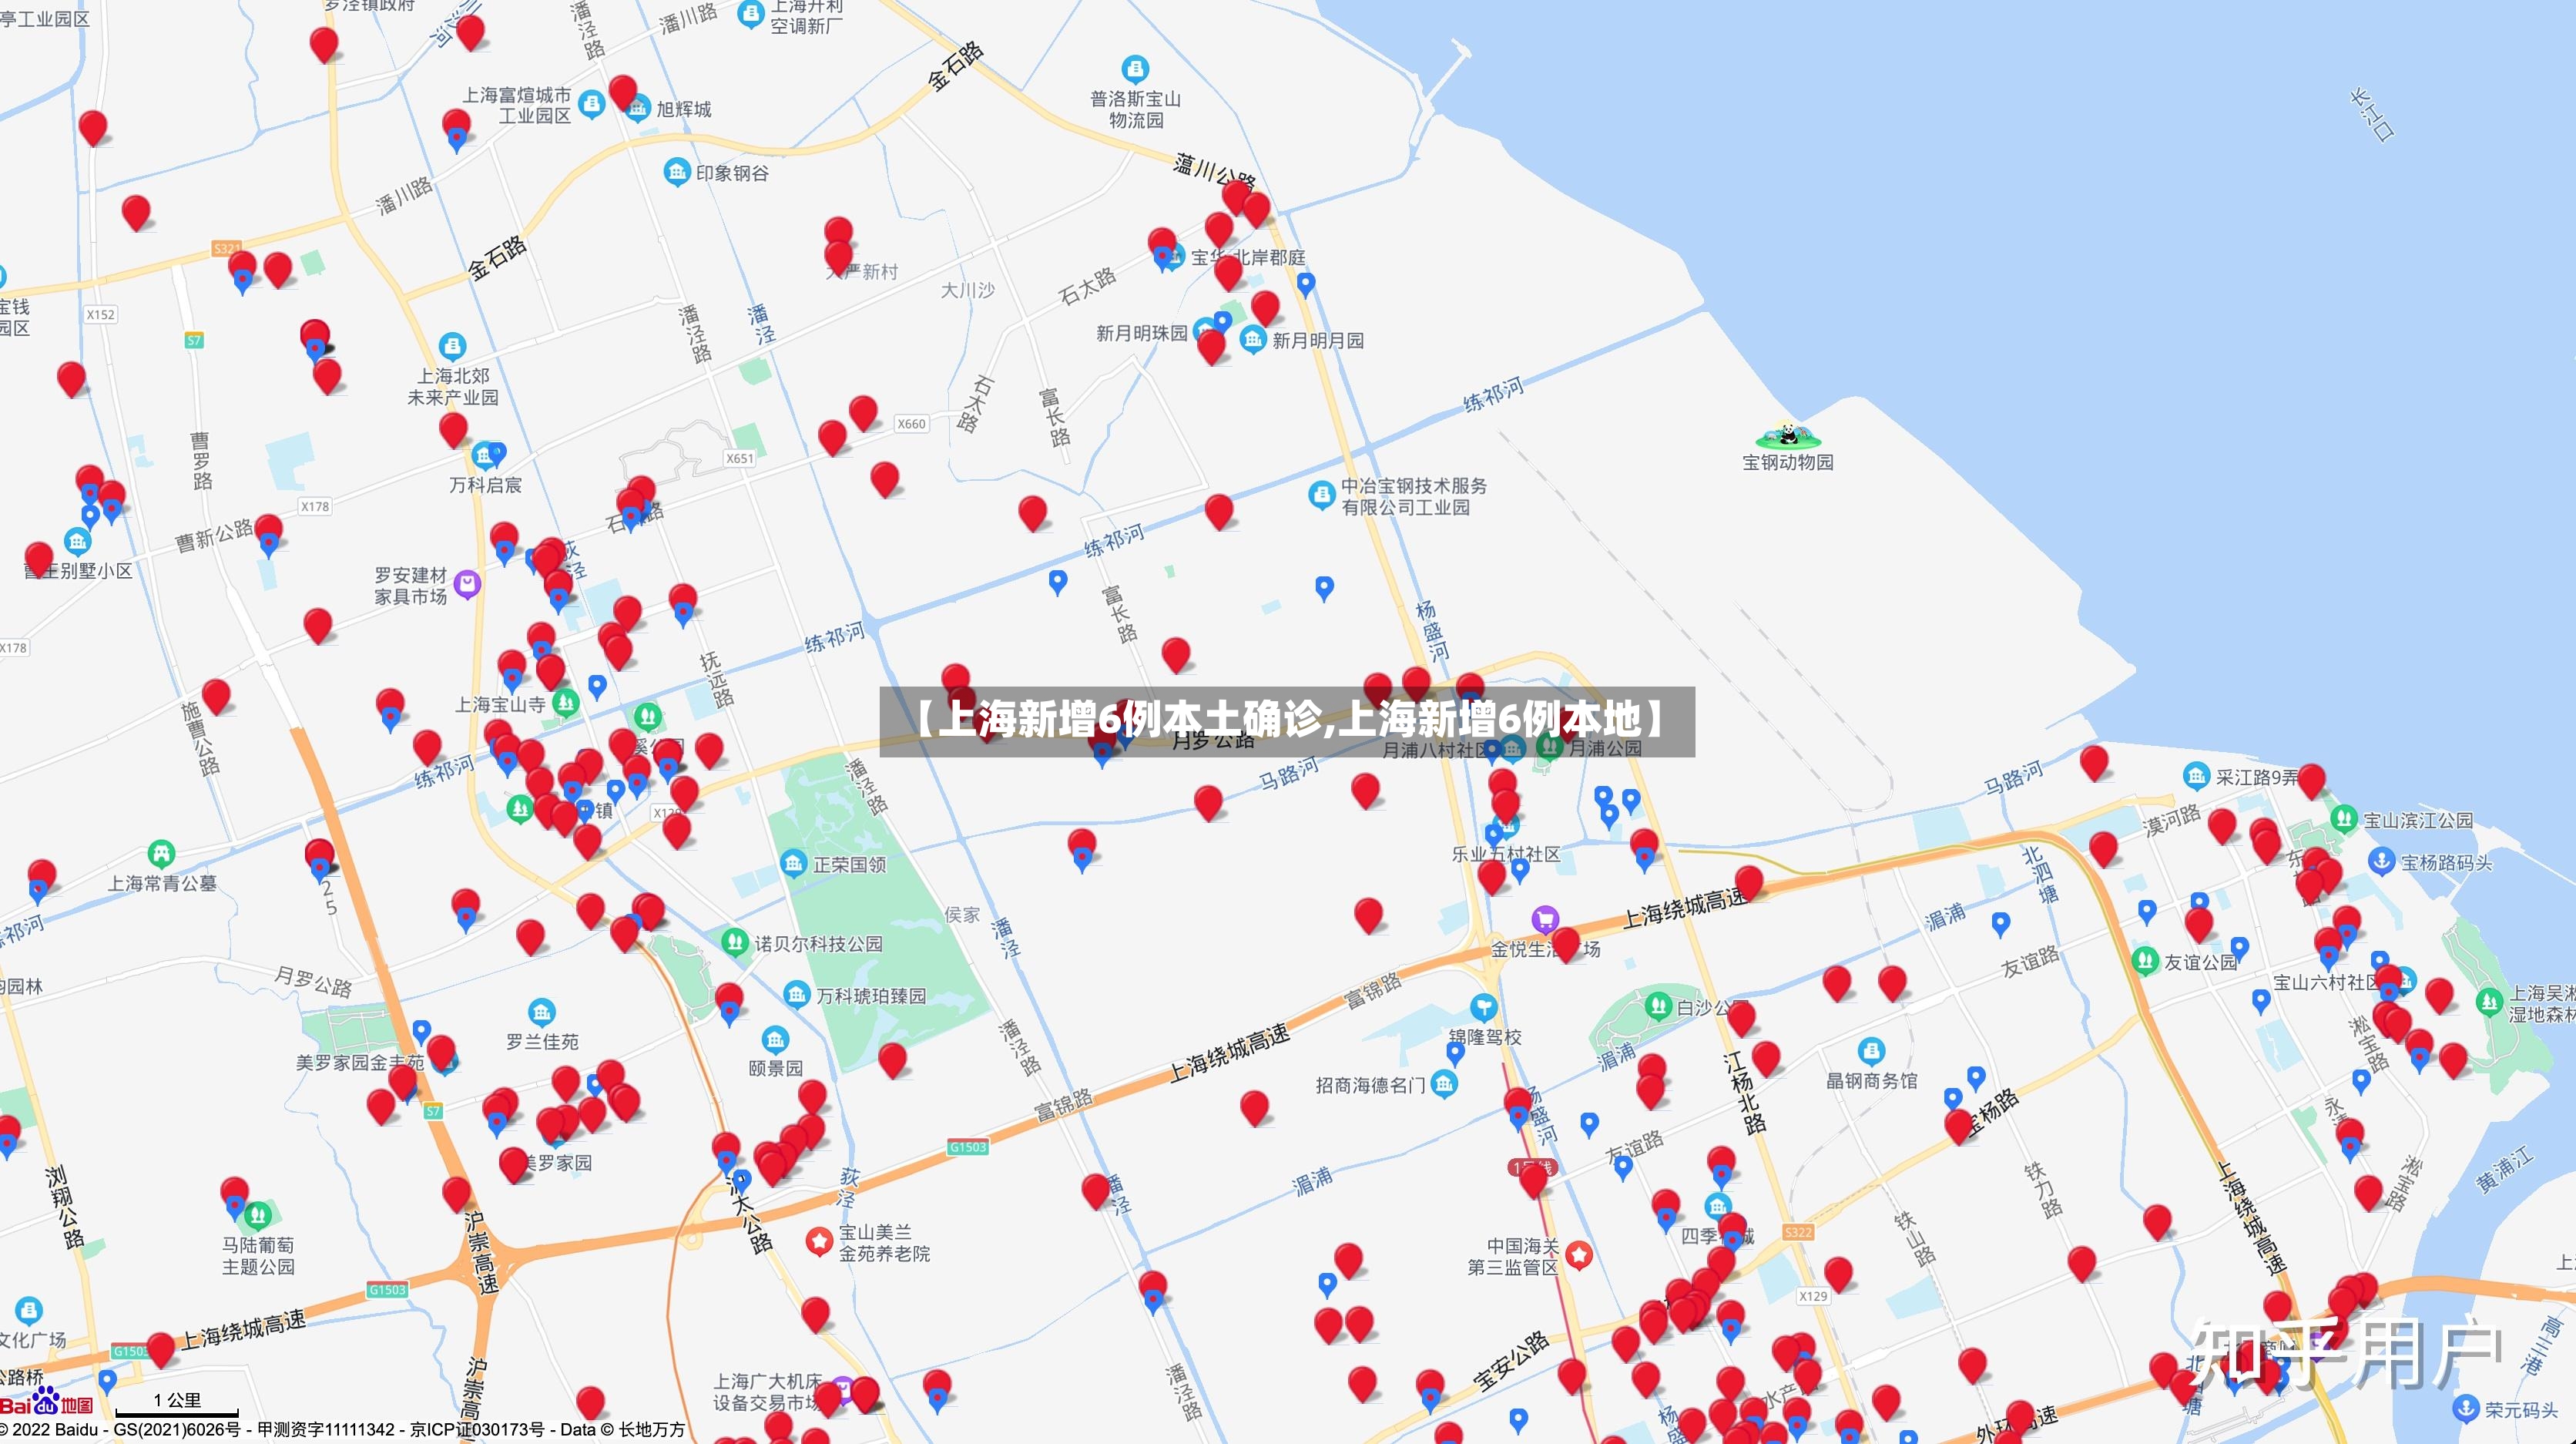Screen dimensions: 2576x1444
Task: Click the X178 road badge near 曹新公路
Action: 315,506
